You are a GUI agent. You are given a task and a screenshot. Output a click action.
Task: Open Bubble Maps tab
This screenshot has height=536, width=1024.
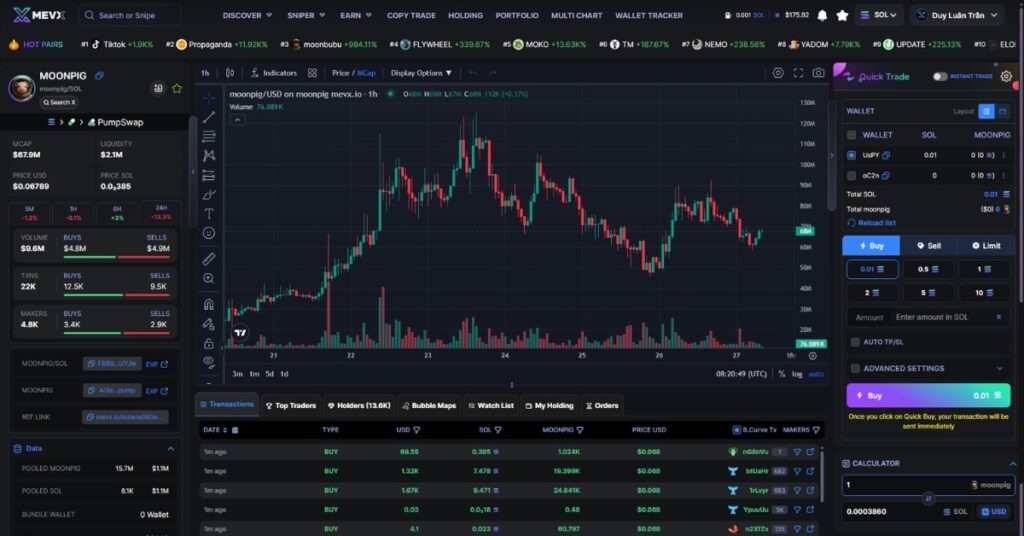(429, 405)
